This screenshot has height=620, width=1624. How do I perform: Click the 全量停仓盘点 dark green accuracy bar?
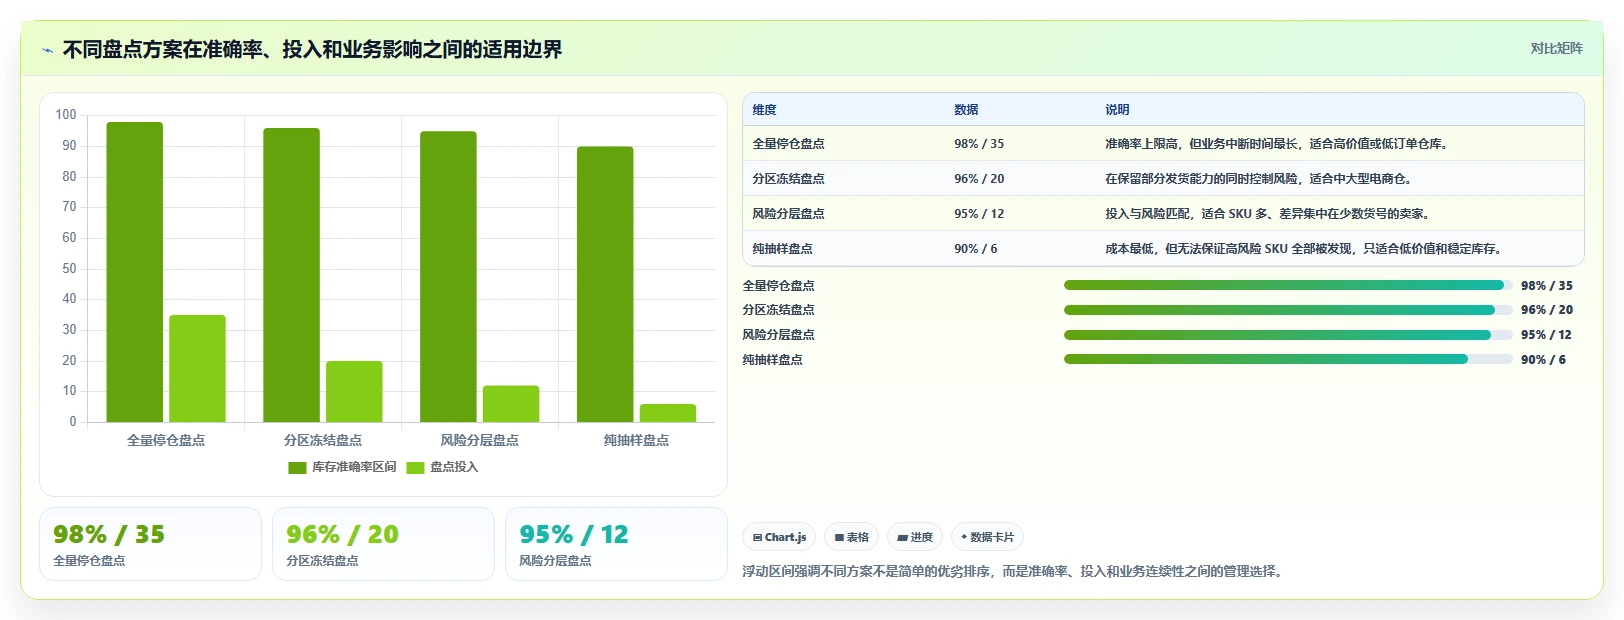click(x=134, y=272)
